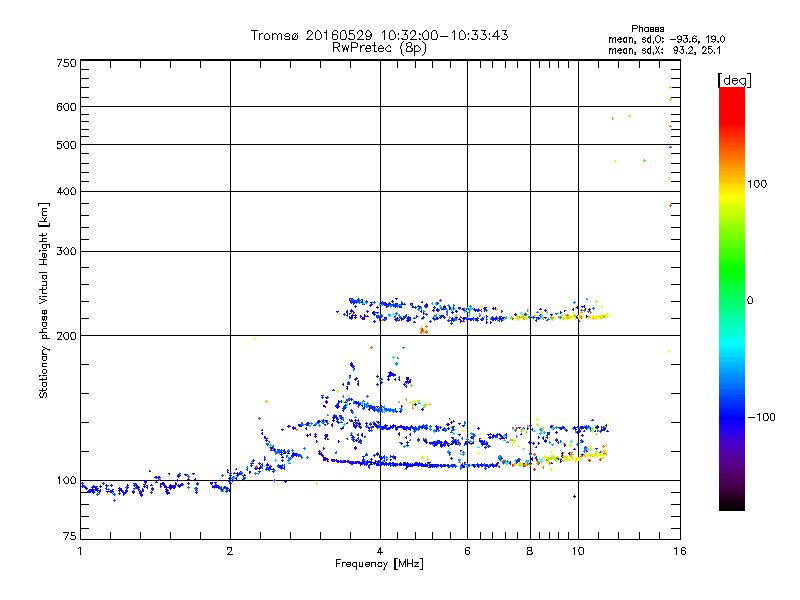Image resolution: width=800 pixels, height=600 pixels.
Task: Click the x-axis tick label "10"
Action: (x=578, y=551)
